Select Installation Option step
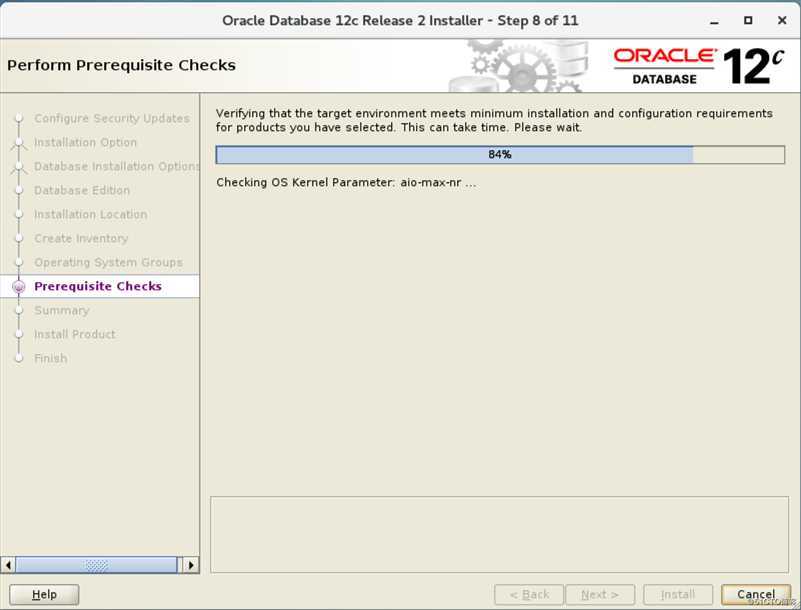 tap(85, 143)
